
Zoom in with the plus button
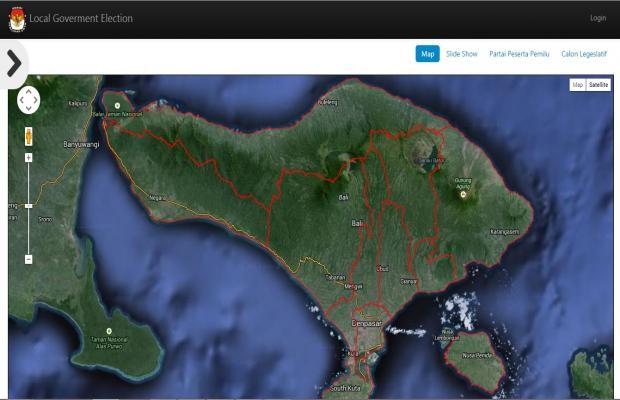(x=28, y=158)
